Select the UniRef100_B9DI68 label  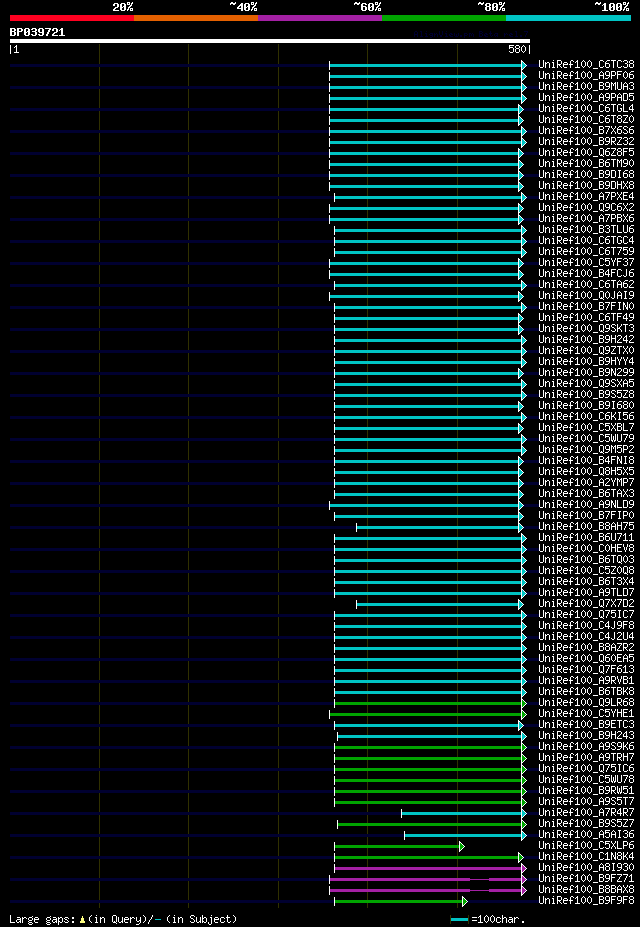coord(586,175)
